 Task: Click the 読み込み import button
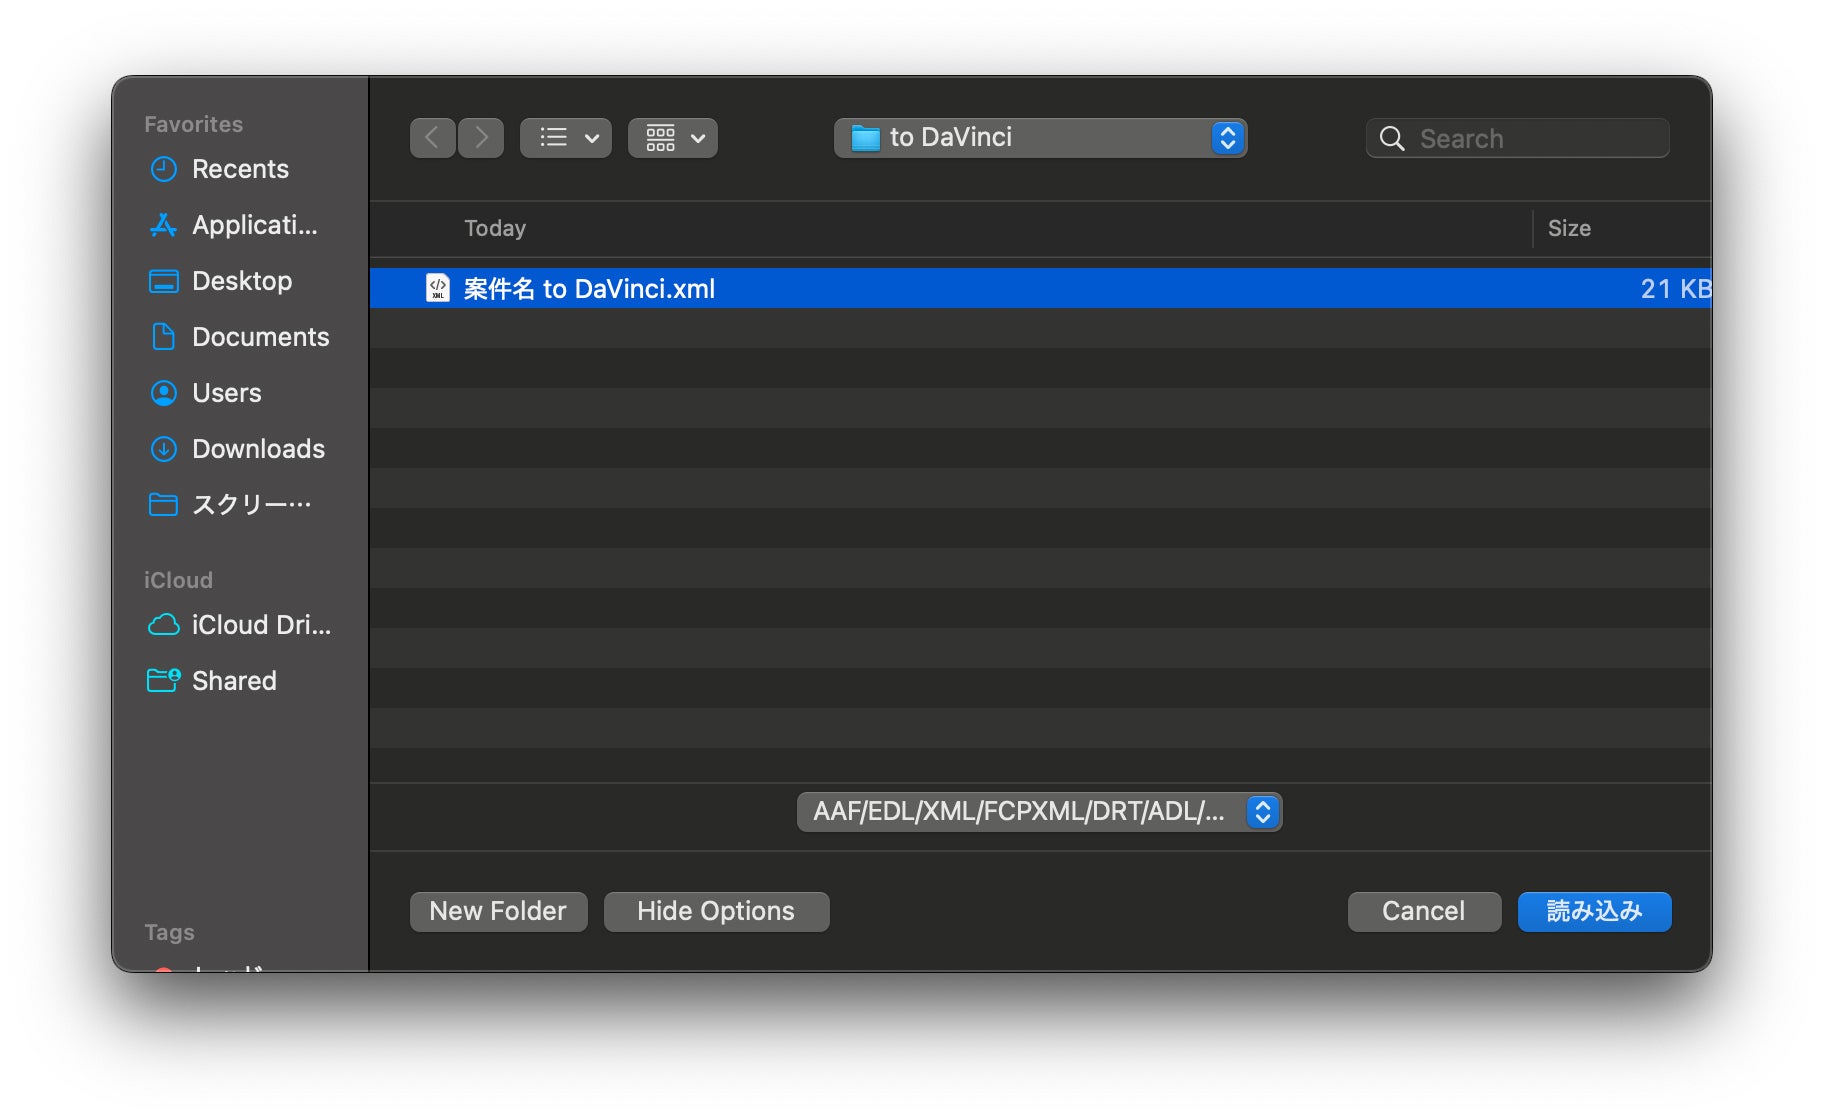click(1594, 912)
